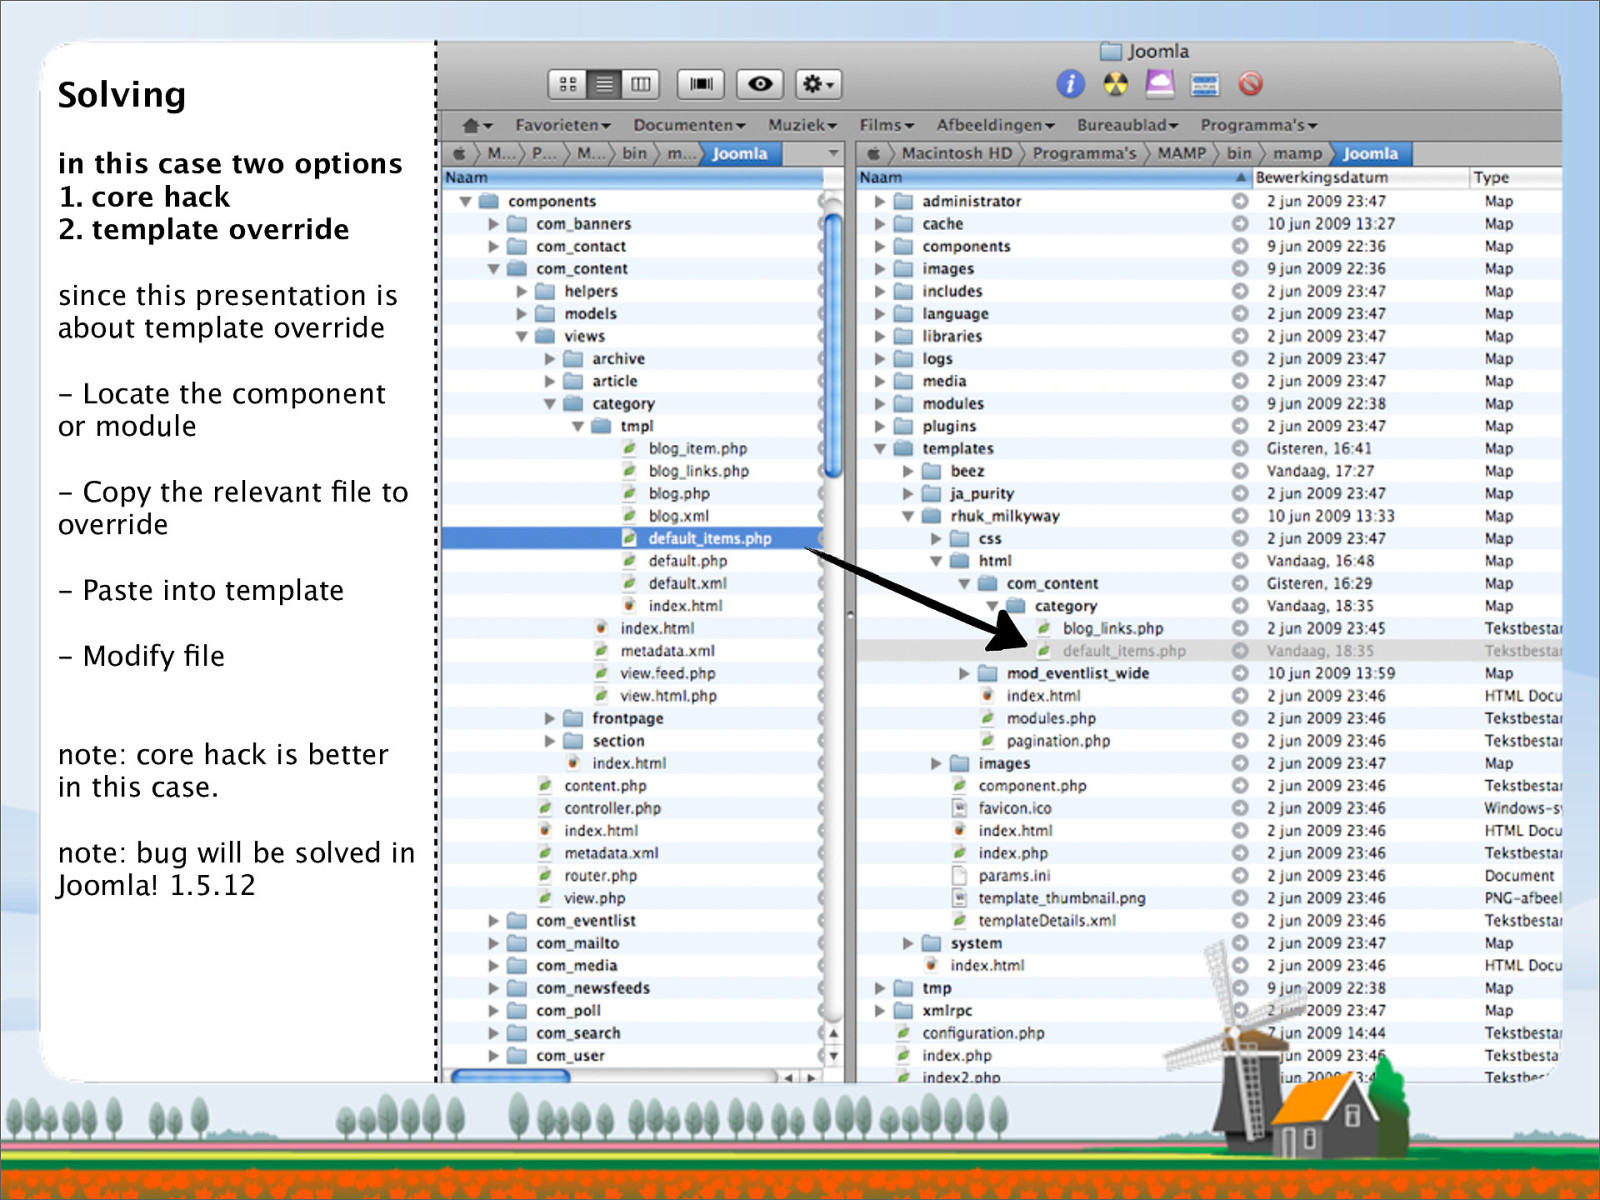Open the gear action menu
Screen dimensions: 1600x1200
click(x=818, y=84)
